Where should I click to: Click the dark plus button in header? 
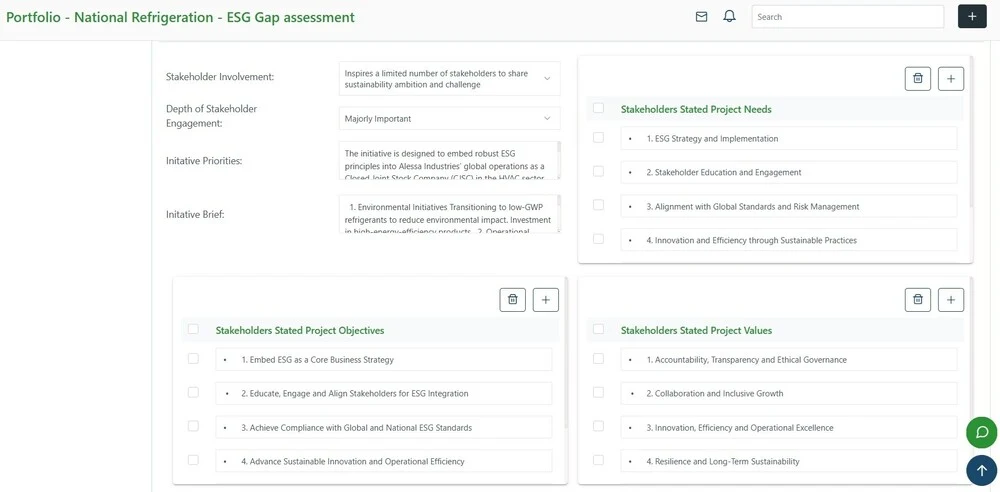point(971,17)
